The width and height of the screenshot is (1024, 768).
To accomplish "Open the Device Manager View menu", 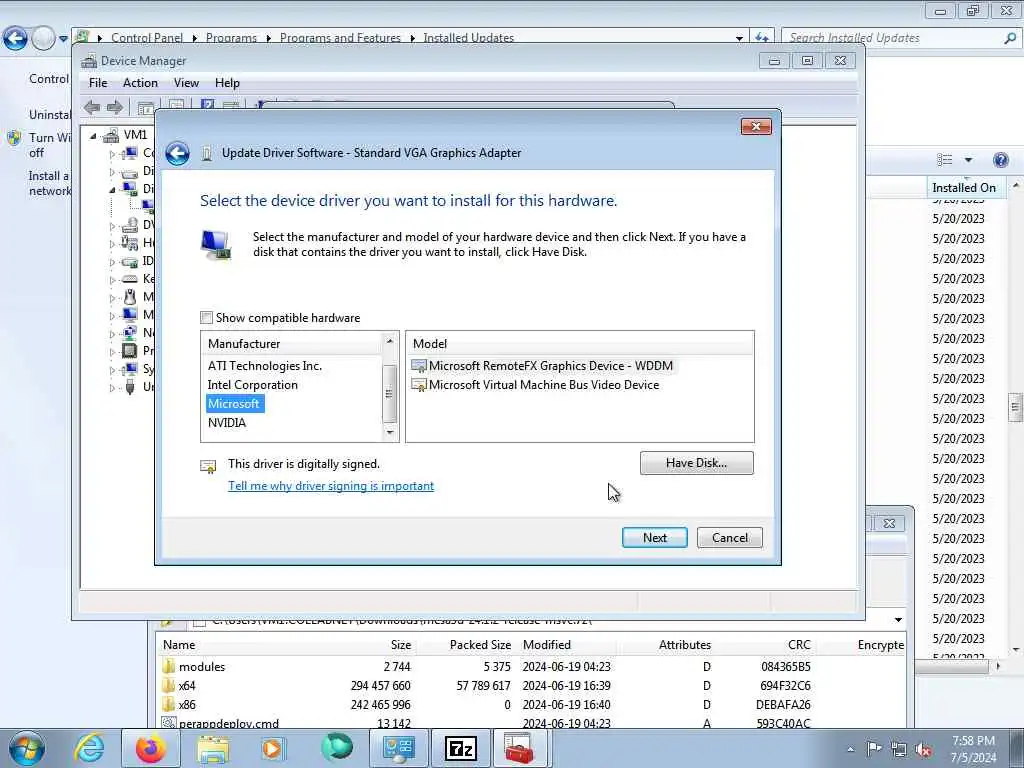I will (186, 83).
